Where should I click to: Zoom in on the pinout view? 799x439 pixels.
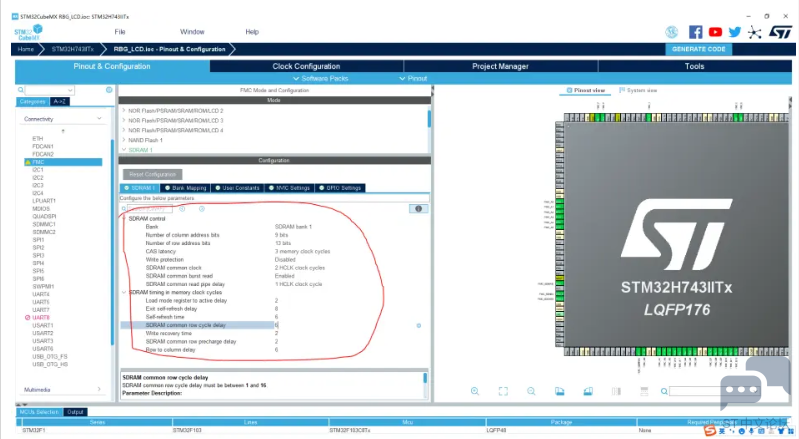(x=474, y=391)
